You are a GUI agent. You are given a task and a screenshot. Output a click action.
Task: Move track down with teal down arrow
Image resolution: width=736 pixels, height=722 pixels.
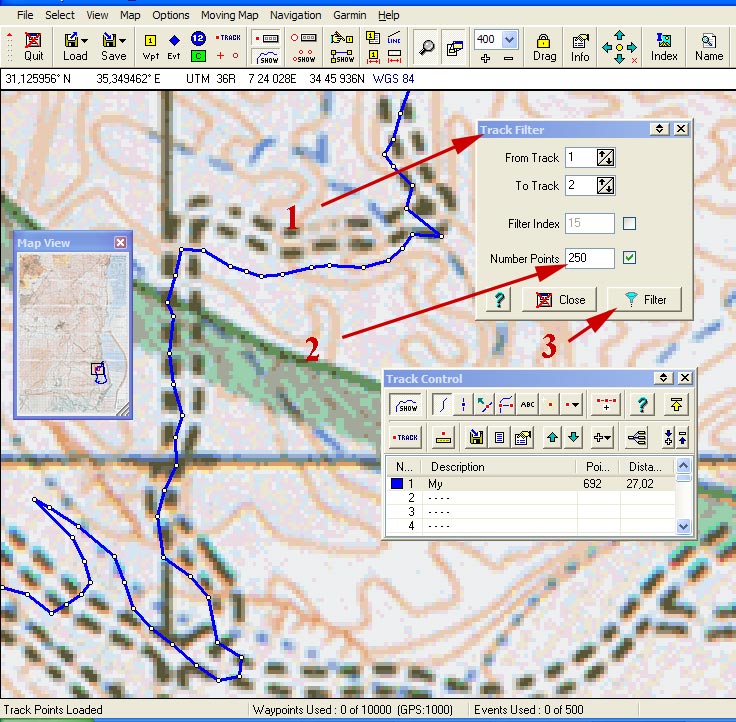[573, 438]
